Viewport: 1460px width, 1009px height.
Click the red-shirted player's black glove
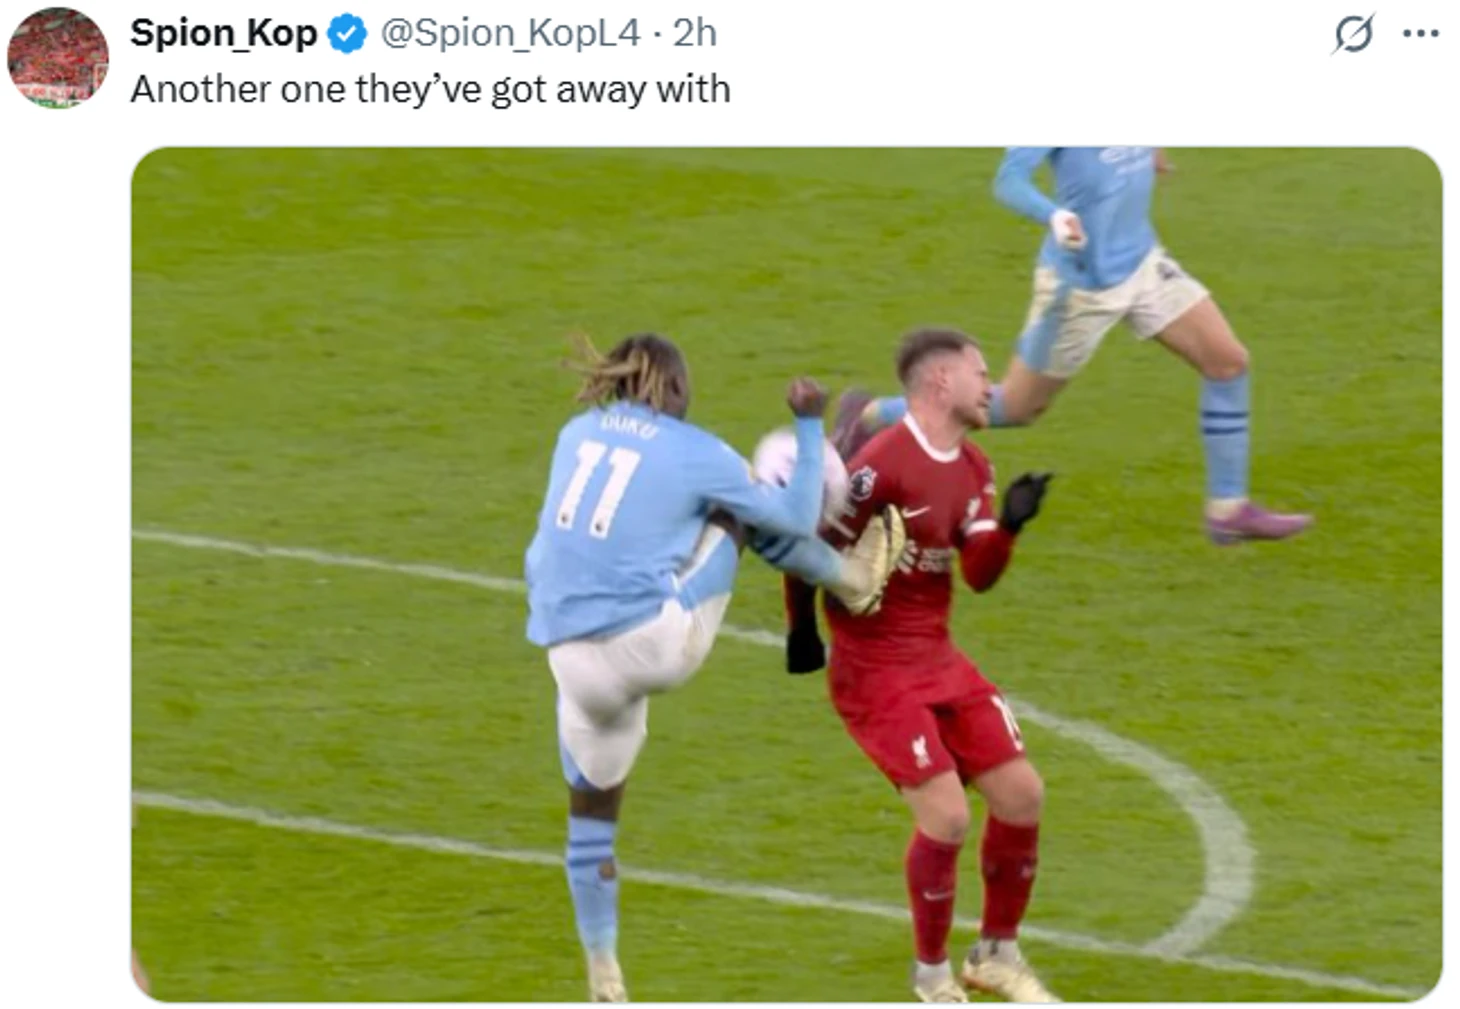[x=1024, y=499]
